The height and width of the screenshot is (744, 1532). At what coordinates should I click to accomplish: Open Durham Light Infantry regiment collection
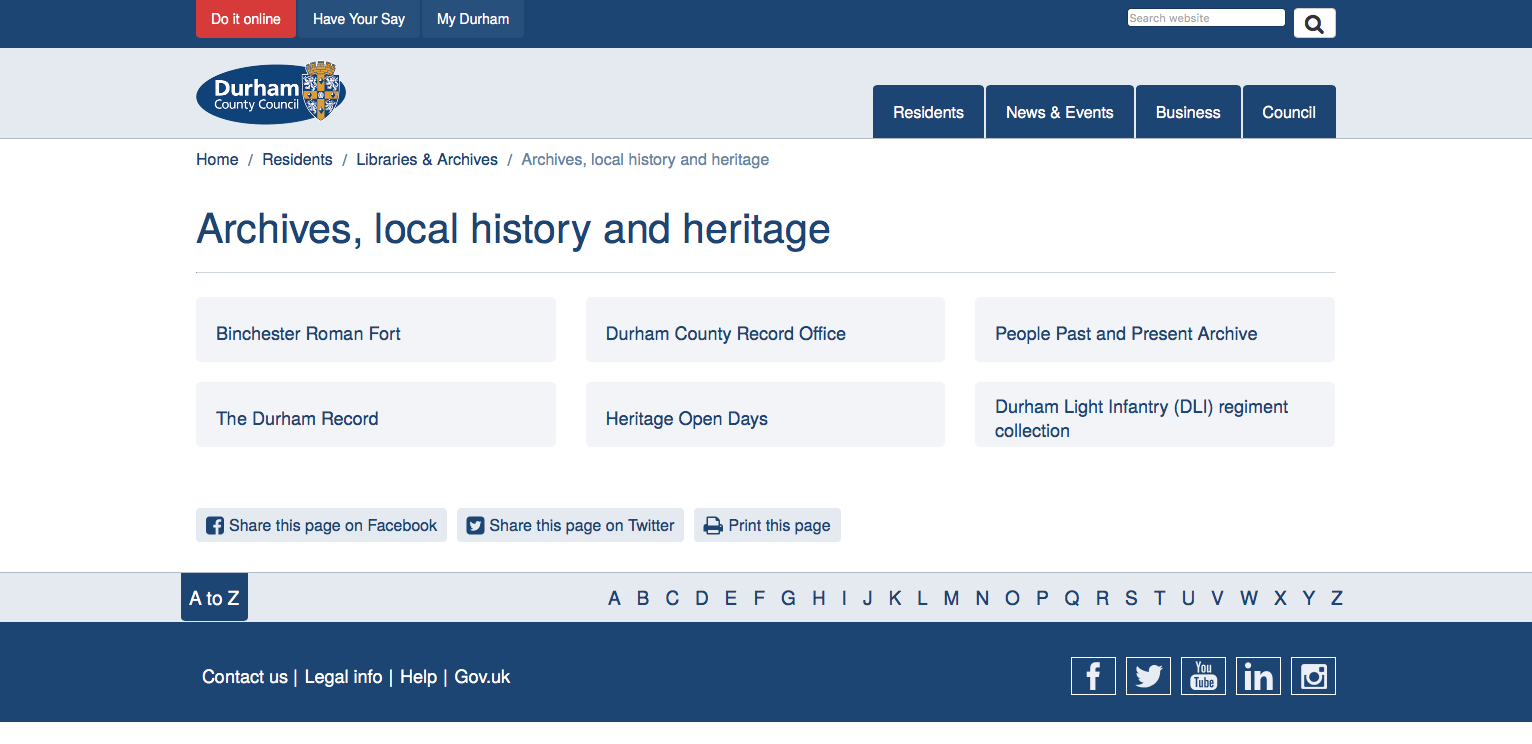point(1155,414)
